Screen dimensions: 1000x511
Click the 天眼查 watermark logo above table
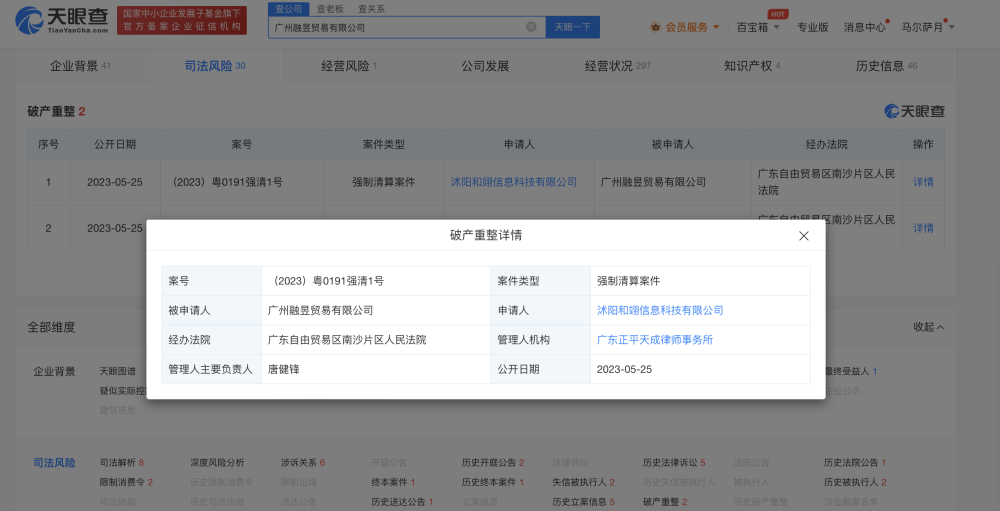tap(914, 111)
